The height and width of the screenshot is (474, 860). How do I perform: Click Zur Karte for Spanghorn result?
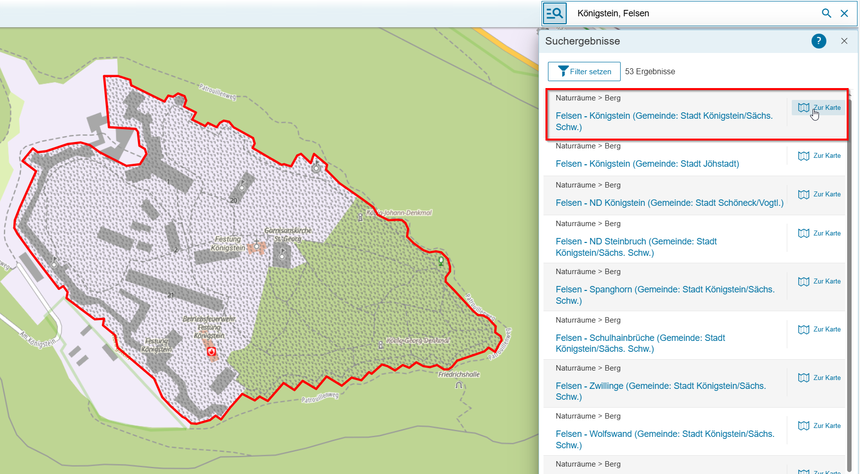tap(819, 281)
